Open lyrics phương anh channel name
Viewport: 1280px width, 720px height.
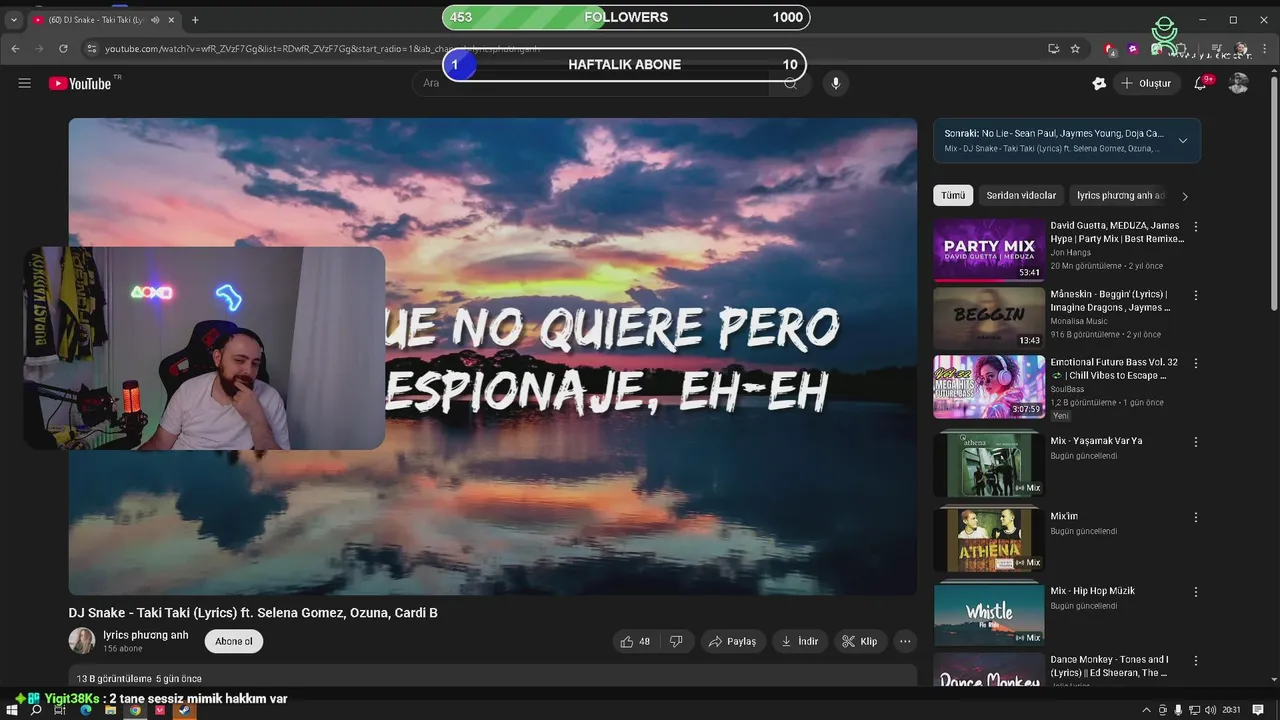[x=146, y=635]
